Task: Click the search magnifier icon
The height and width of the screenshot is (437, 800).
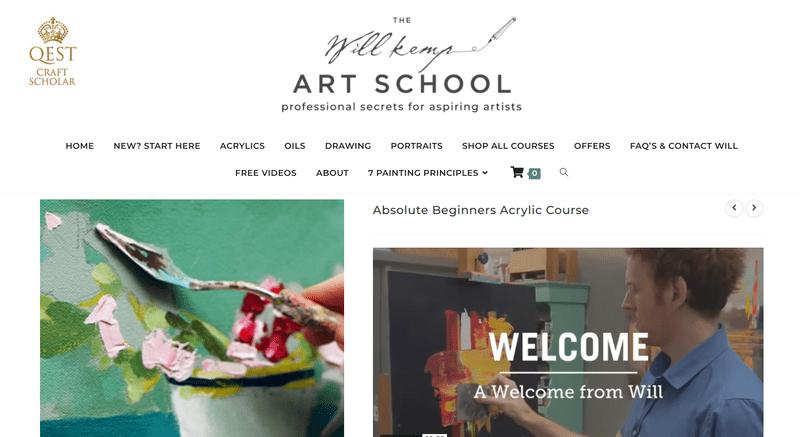Action: (x=564, y=172)
